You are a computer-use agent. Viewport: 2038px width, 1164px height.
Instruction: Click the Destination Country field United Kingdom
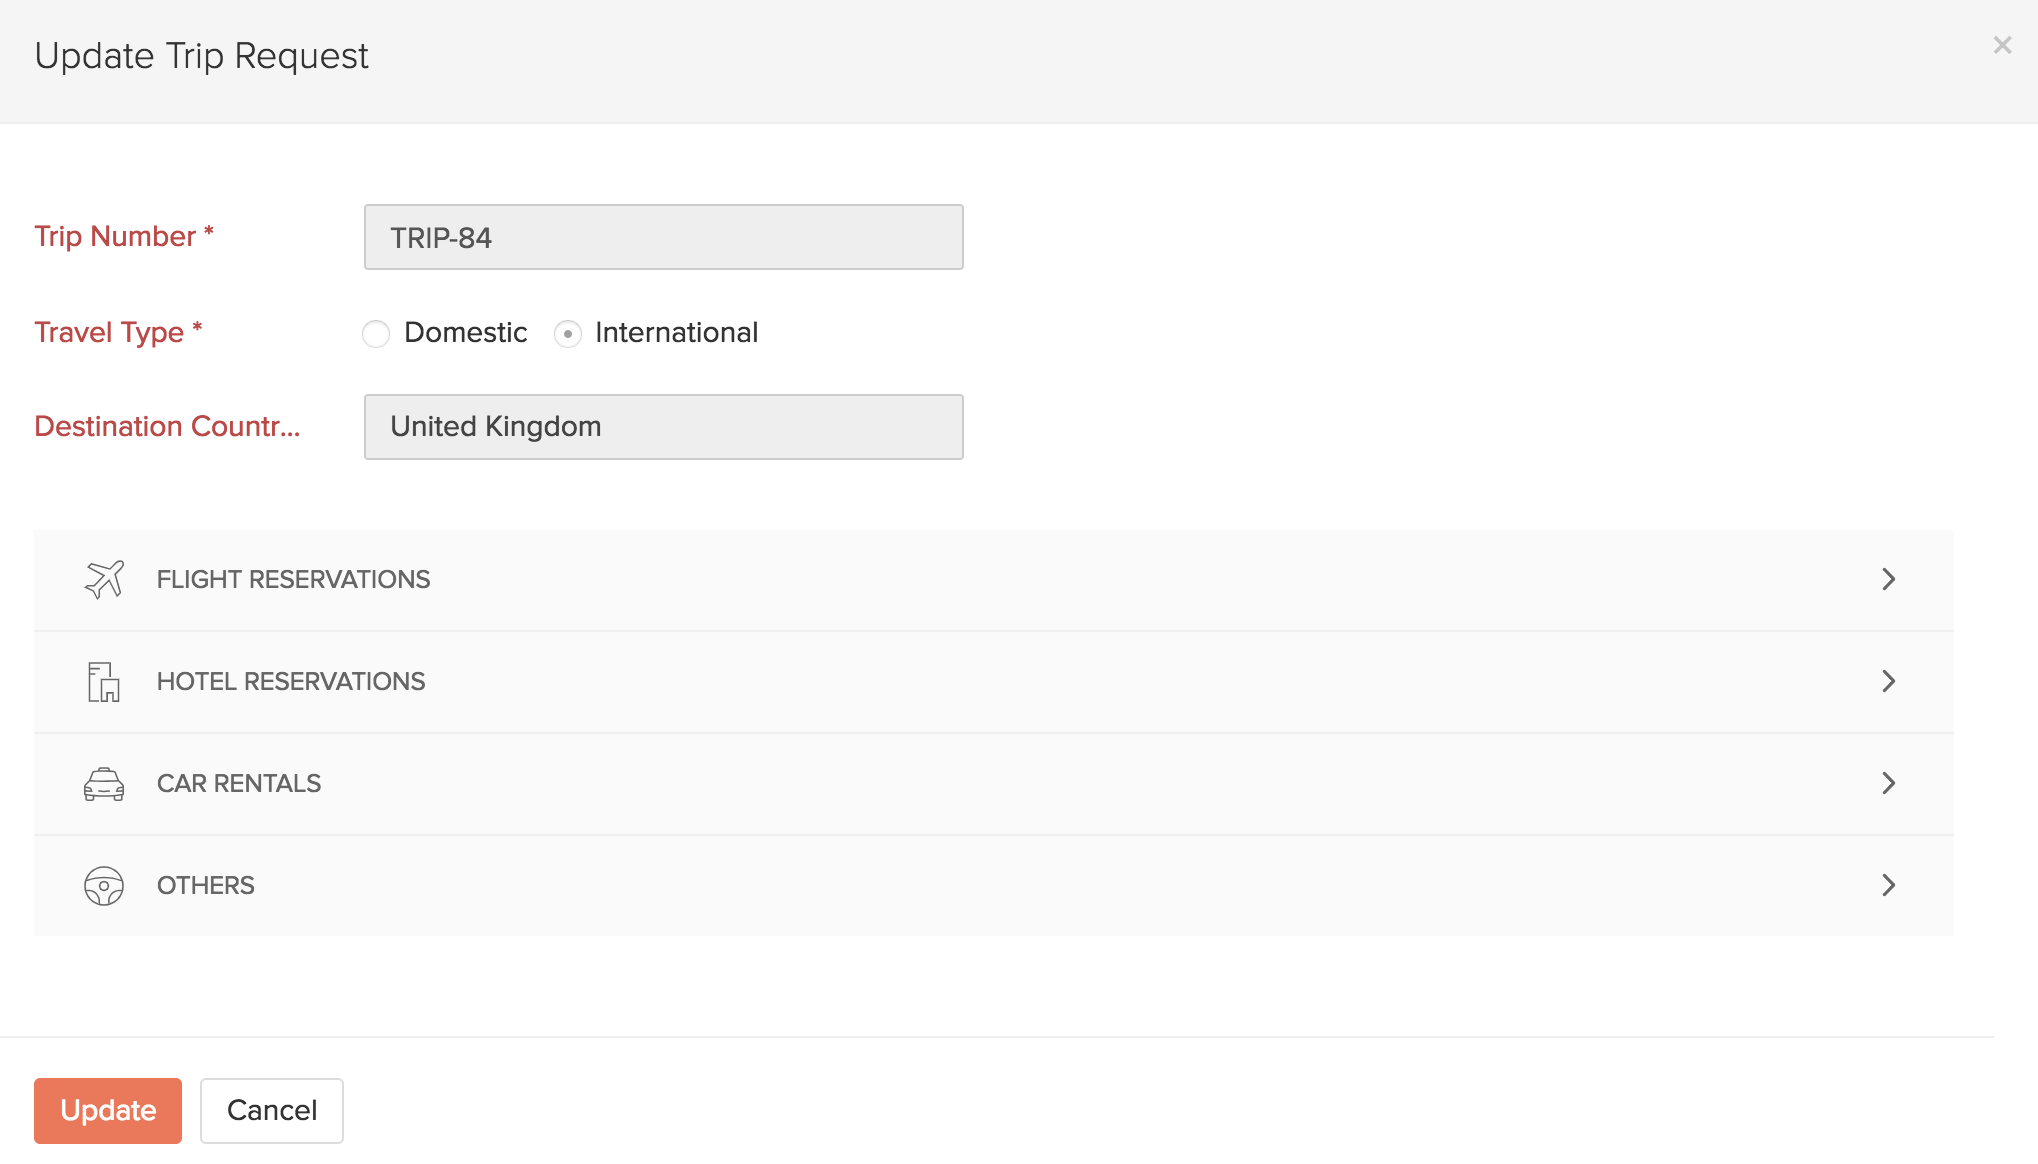(663, 427)
